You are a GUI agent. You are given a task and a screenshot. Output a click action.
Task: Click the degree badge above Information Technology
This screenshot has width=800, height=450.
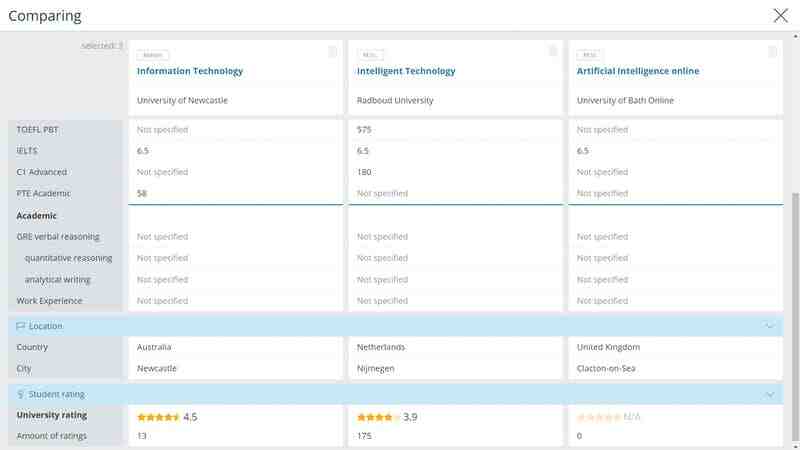[153, 55]
